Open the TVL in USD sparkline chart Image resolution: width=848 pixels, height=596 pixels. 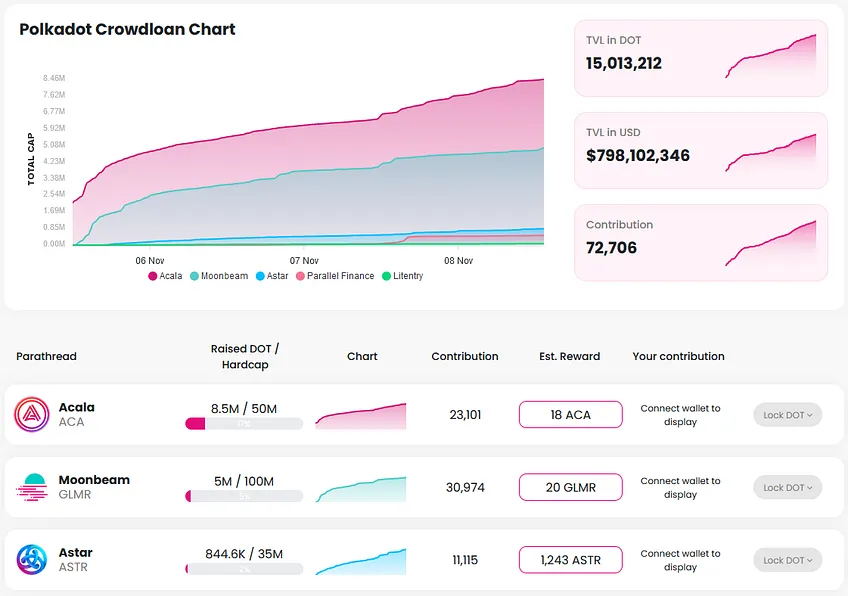coord(771,153)
